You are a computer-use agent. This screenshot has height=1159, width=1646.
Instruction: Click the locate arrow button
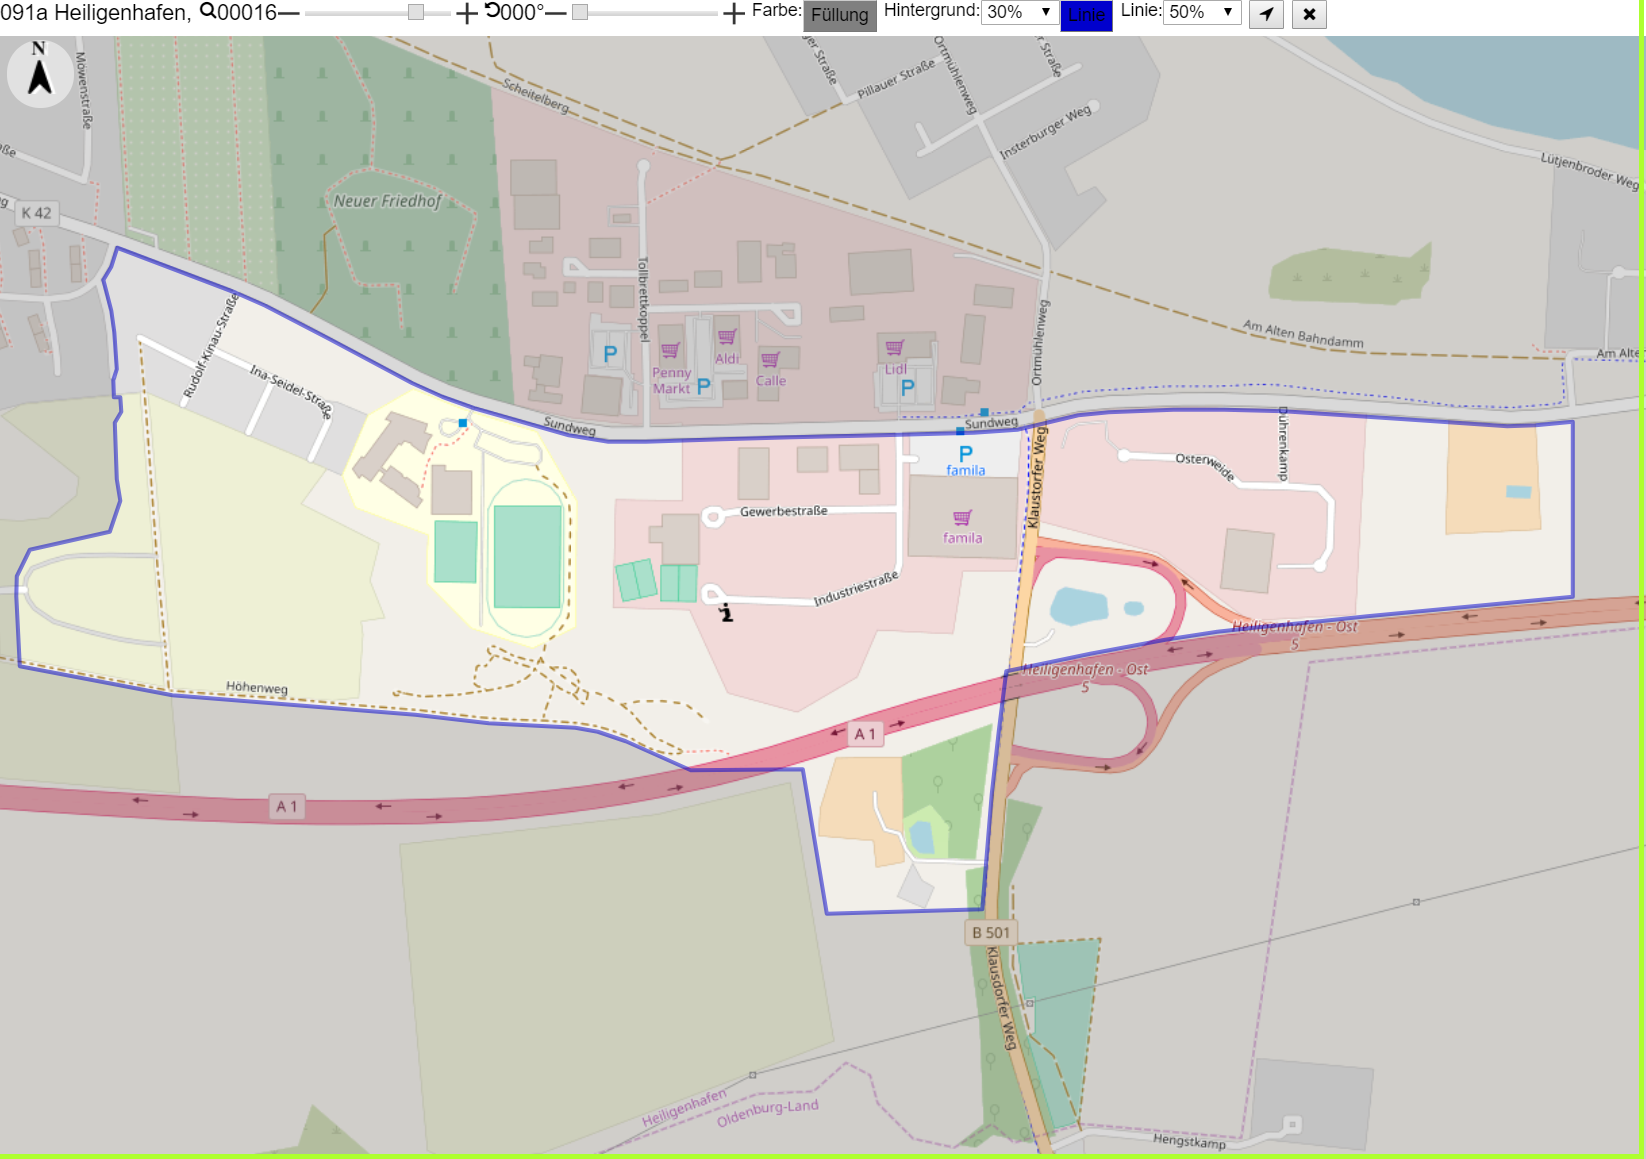pyautogui.click(x=1266, y=14)
